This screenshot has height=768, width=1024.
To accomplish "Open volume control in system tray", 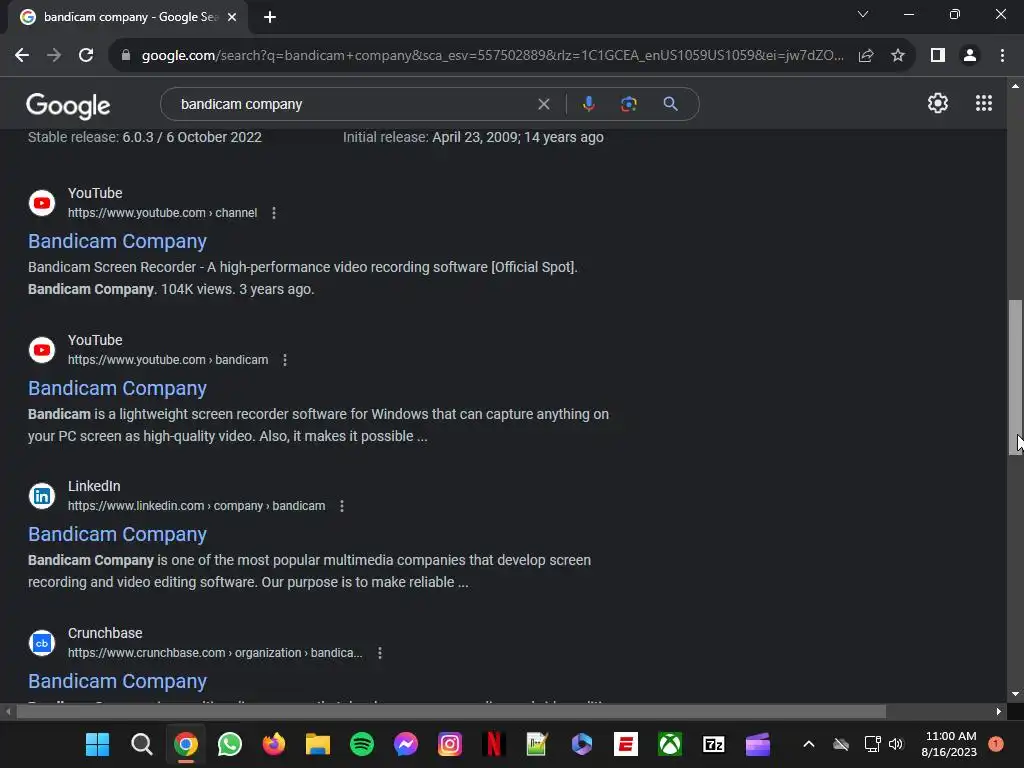I will (x=895, y=744).
